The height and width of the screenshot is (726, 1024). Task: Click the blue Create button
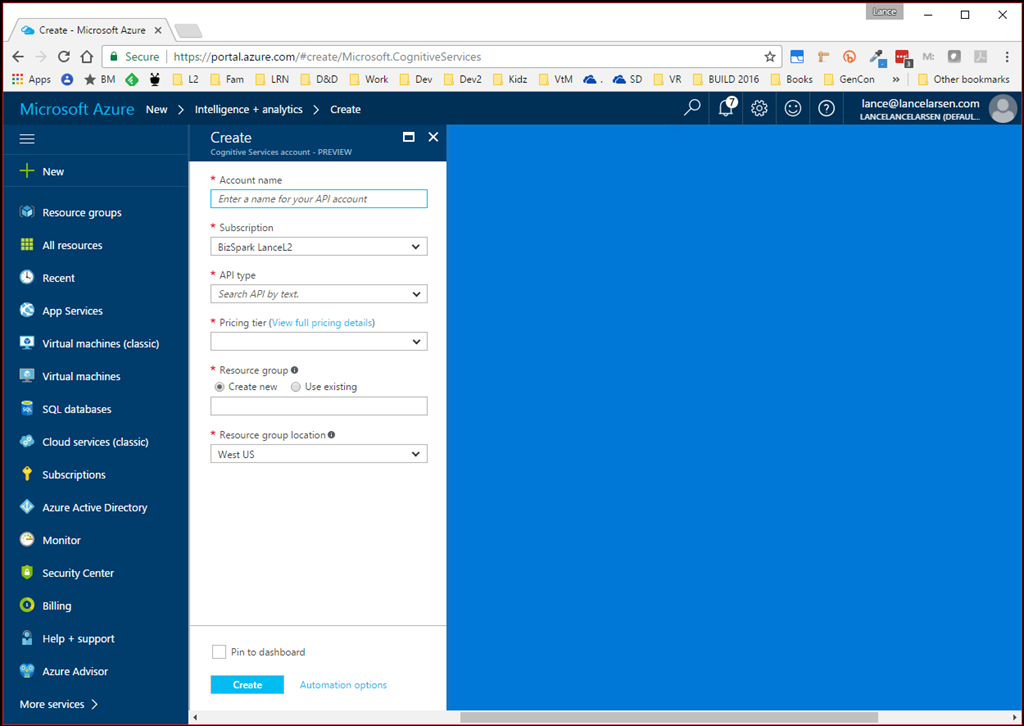click(x=247, y=684)
